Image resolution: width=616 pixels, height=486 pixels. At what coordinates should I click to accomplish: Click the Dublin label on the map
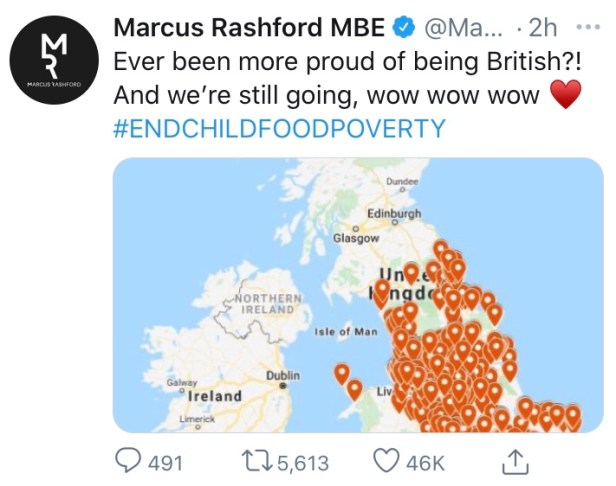283,375
